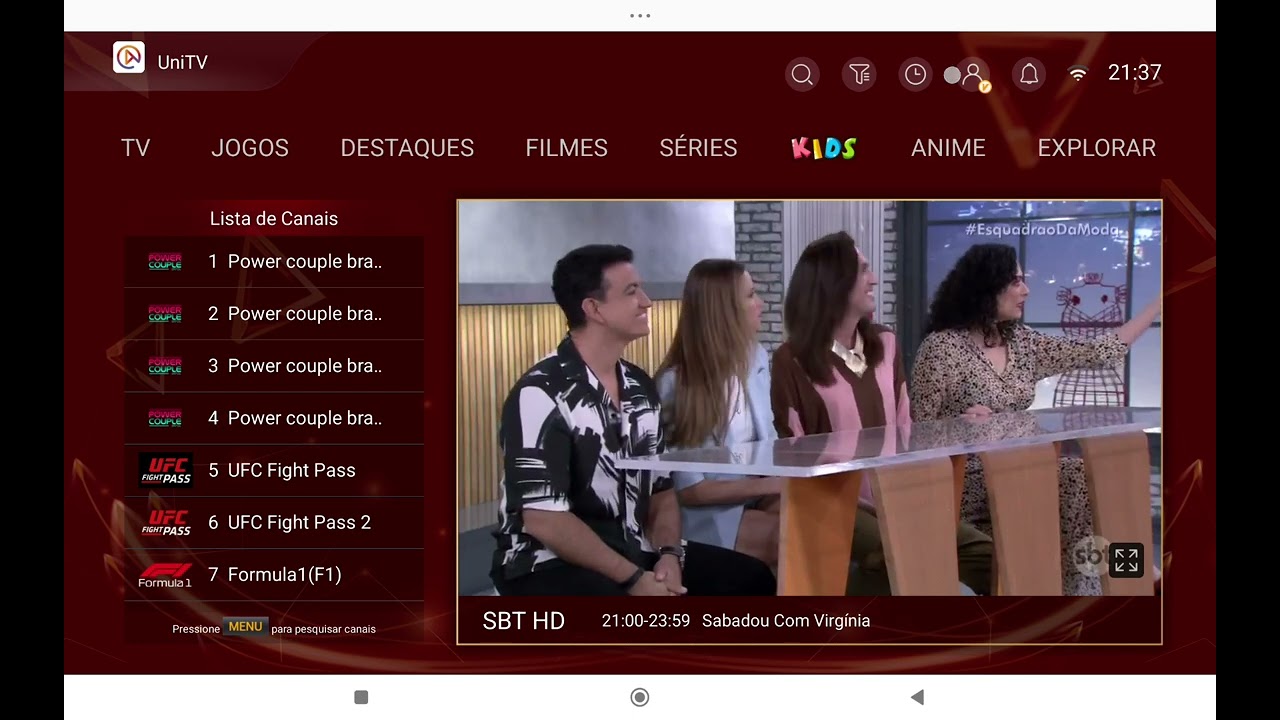Tap the 21:37 clock display
The width and height of the screenshot is (1280, 720).
click(1135, 73)
